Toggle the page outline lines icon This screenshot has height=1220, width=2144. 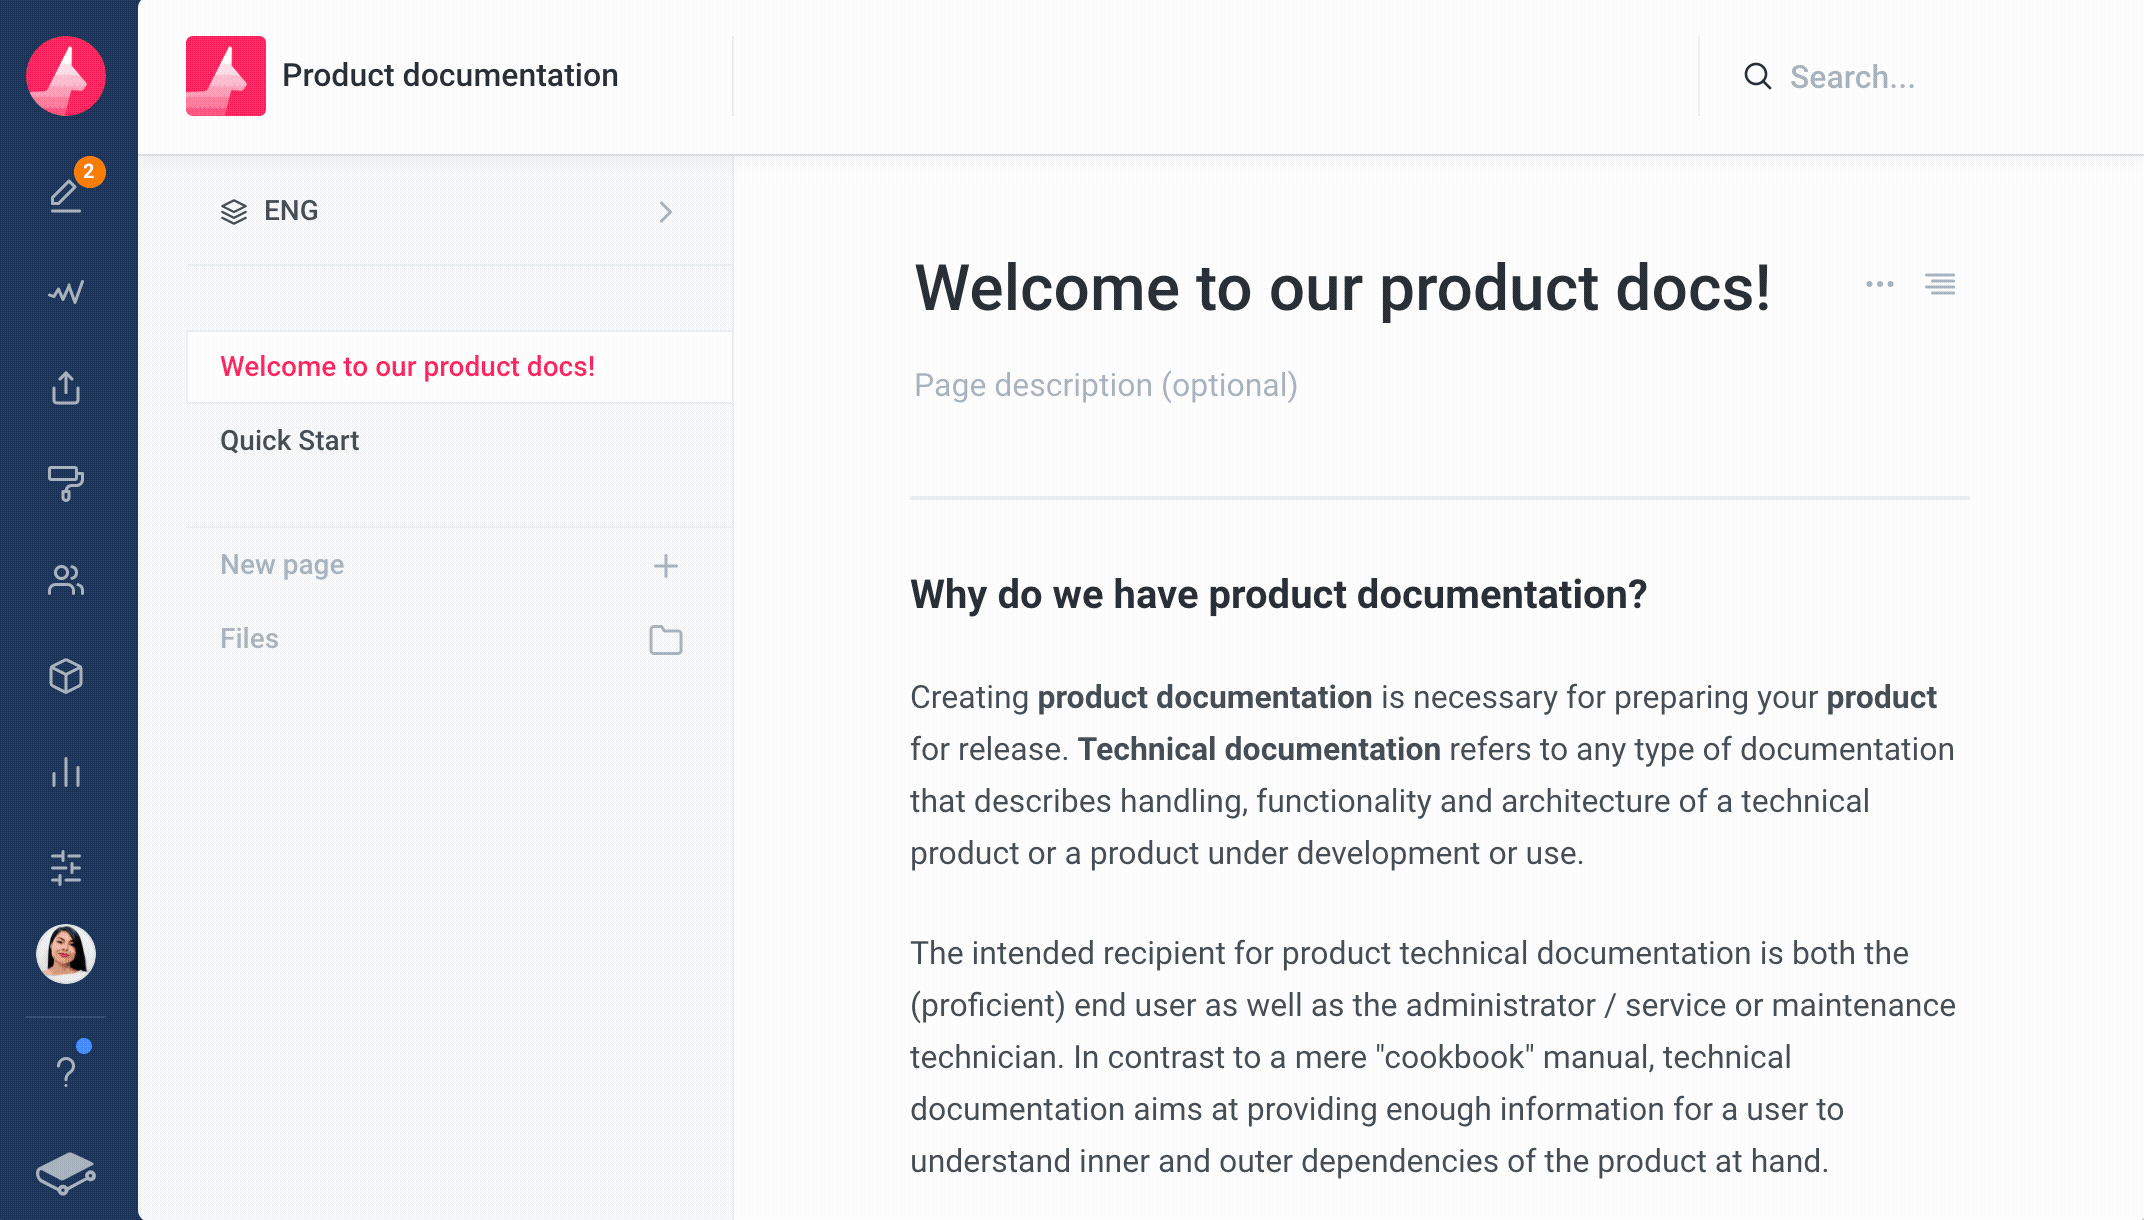(x=1940, y=285)
